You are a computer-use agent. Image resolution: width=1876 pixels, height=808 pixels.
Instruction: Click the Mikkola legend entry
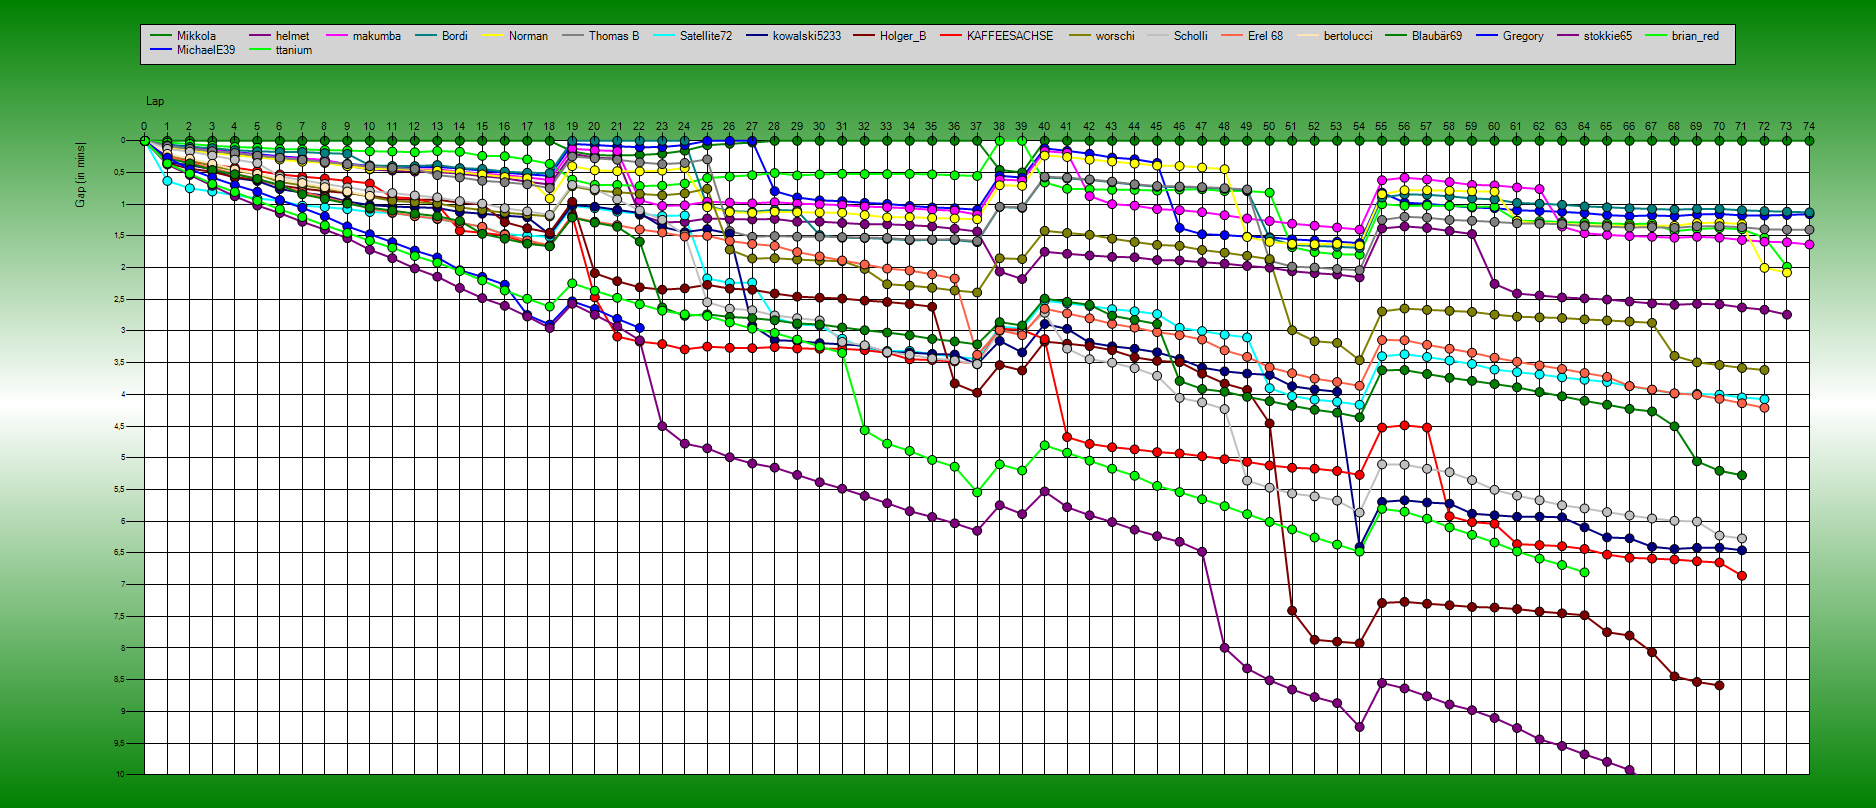point(196,36)
